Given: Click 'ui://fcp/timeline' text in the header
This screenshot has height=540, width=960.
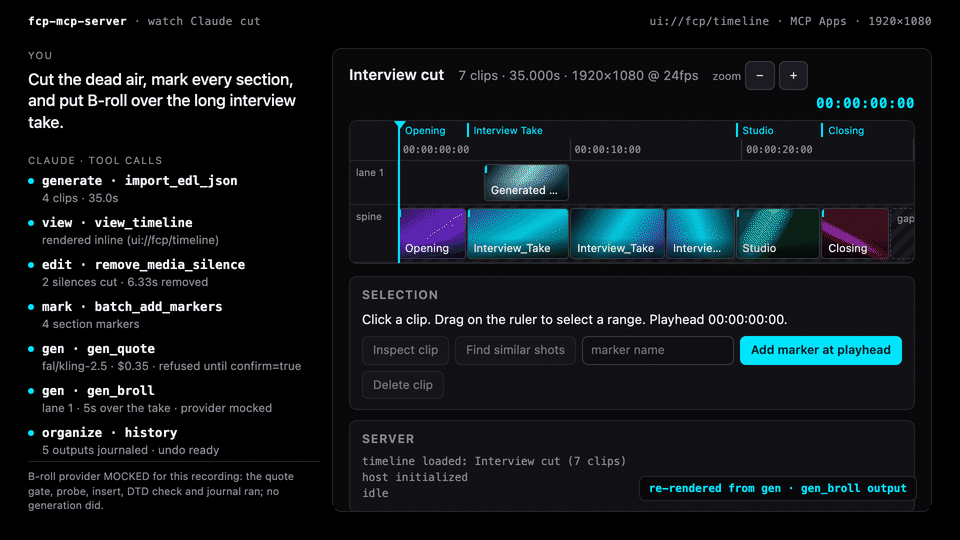Looking at the screenshot, I should [x=709, y=21].
